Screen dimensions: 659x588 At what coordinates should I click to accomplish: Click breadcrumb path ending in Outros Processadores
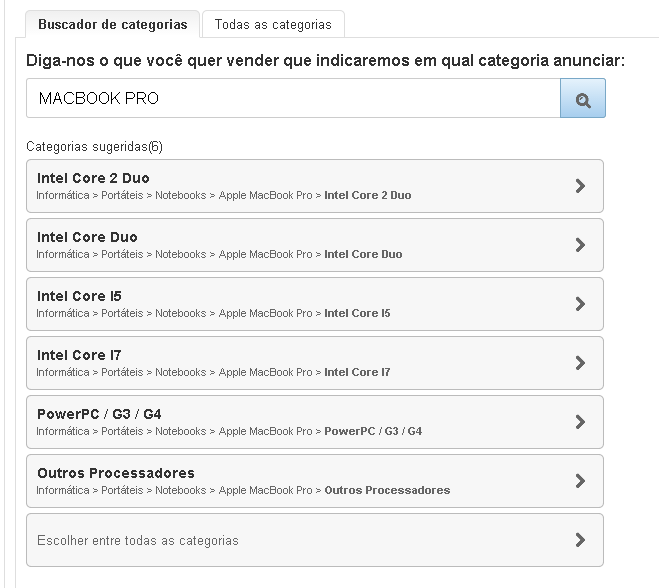click(243, 490)
